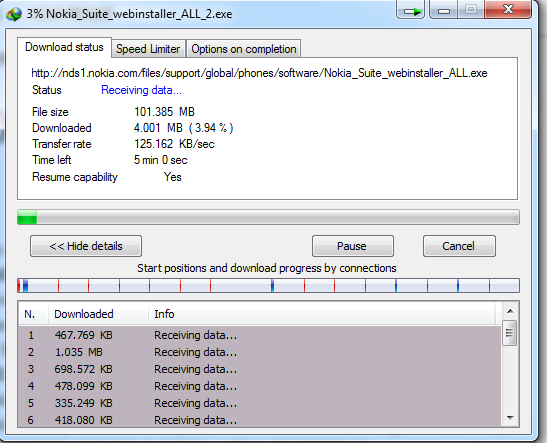Click the green arrow button in title bar
Screen dimensions: 547x443
(411, 10)
